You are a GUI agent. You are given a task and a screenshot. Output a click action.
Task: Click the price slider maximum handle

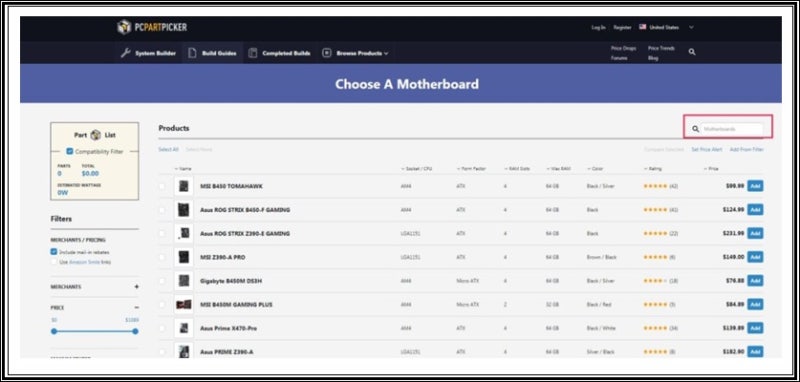[x=135, y=332]
